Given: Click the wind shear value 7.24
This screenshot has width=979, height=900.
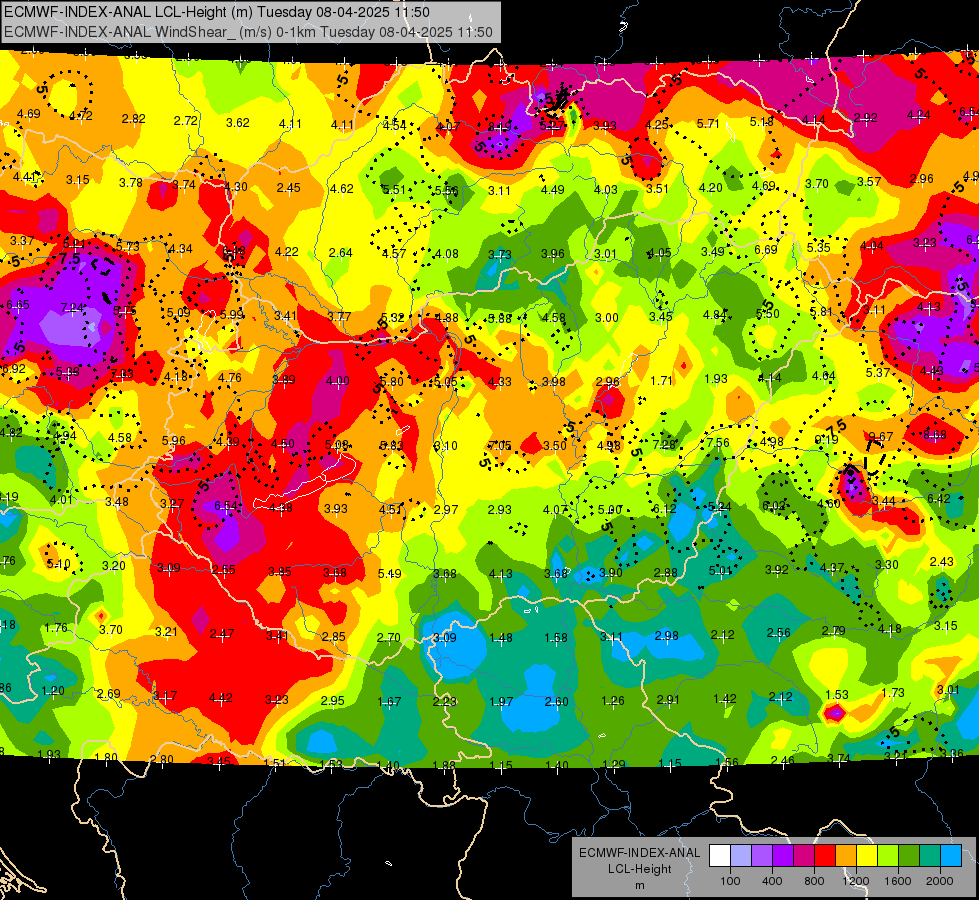Looking at the screenshot, I should (x=72, y=307).
